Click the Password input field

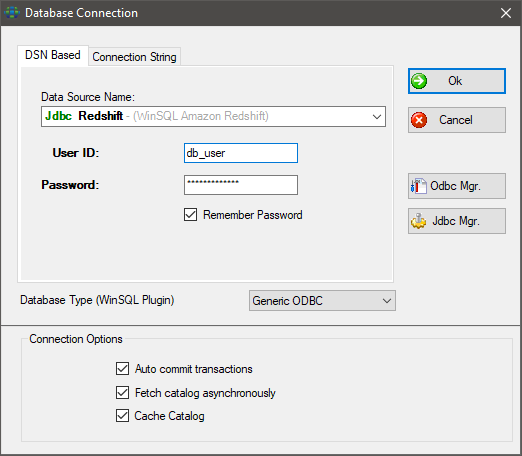[241, 185]
